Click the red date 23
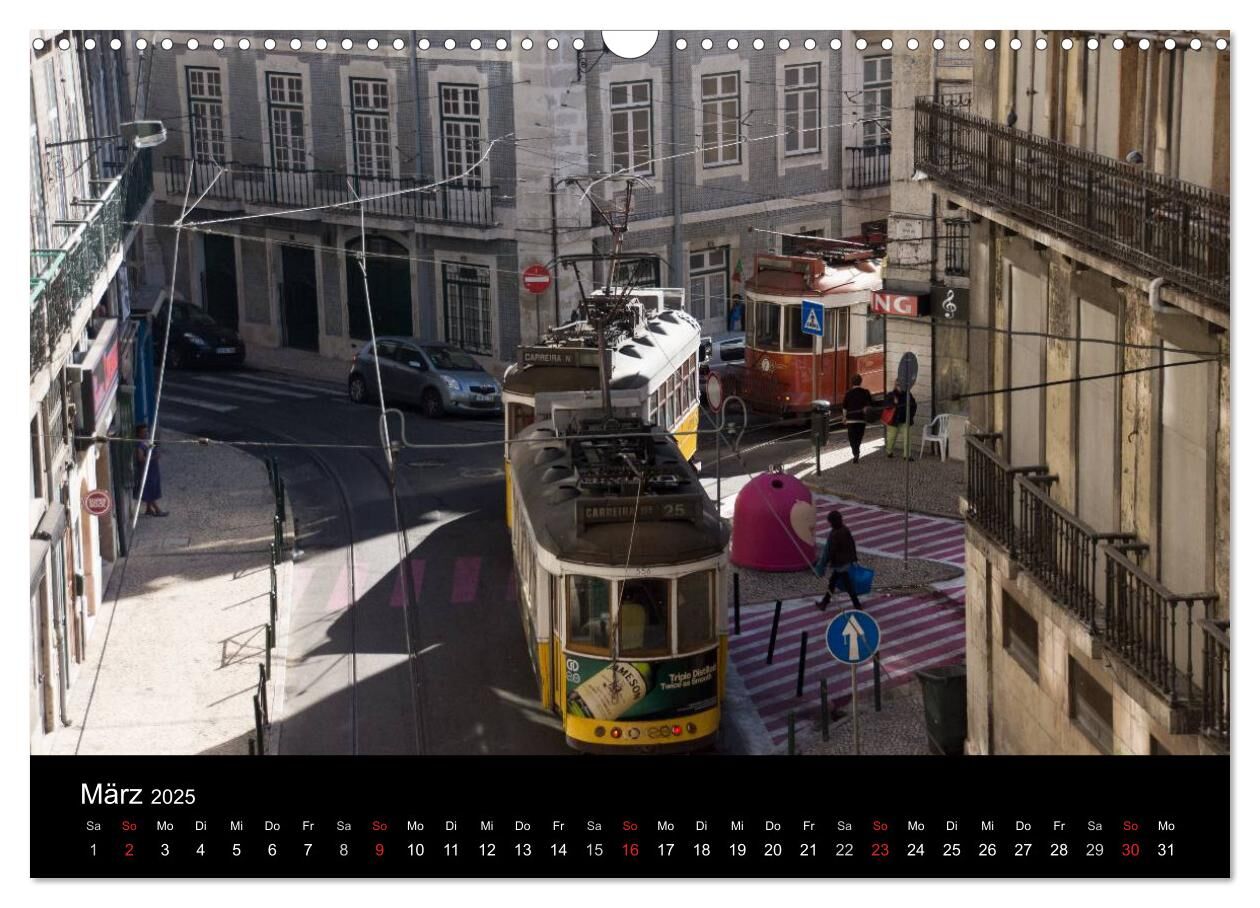1260x908 pixels. coord(880,850)
